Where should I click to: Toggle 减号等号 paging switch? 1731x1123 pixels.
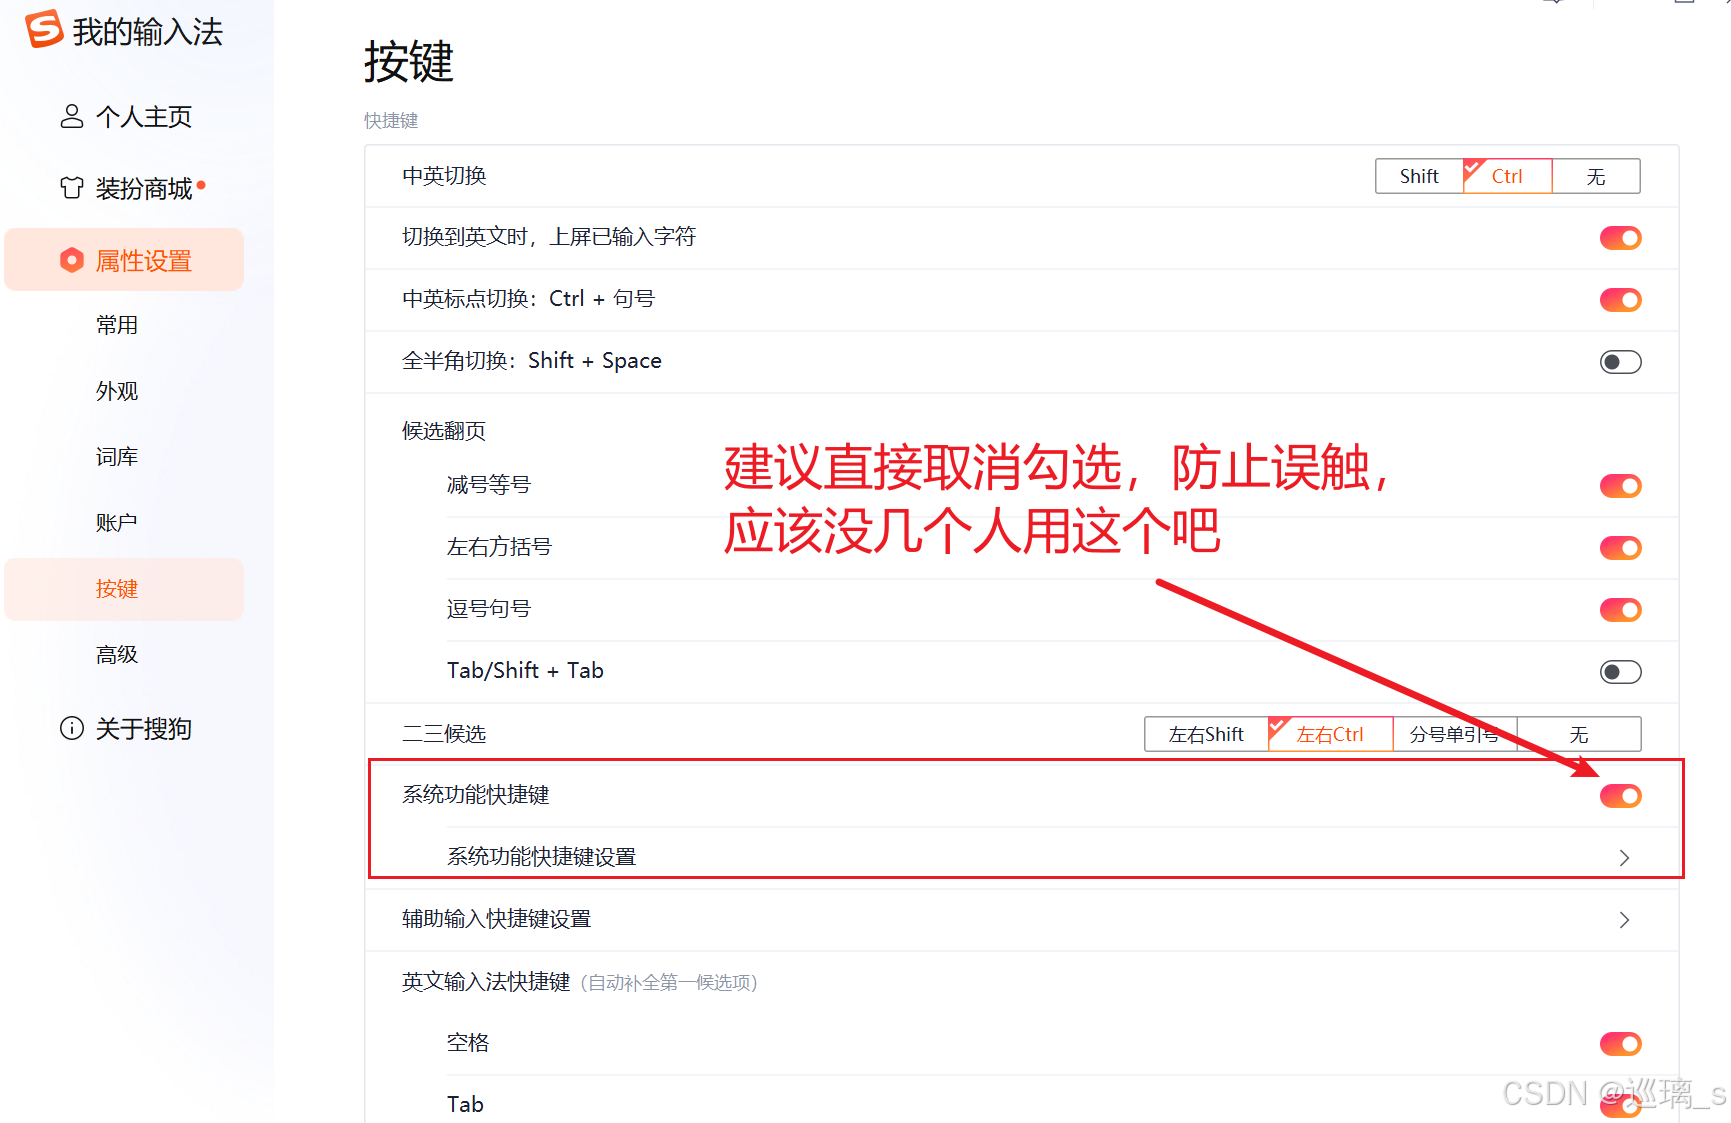1620,486
